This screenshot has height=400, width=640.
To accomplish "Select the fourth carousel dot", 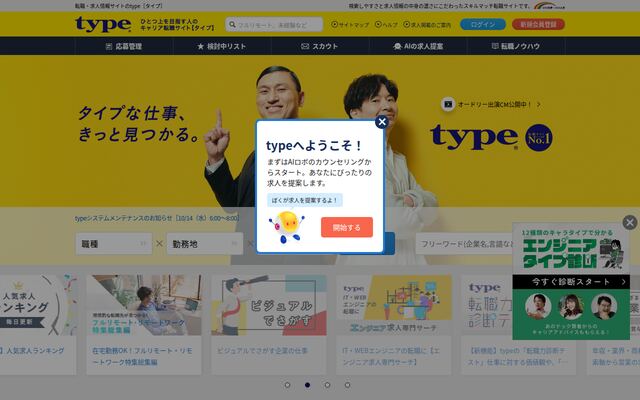I will tap(347, 385).
